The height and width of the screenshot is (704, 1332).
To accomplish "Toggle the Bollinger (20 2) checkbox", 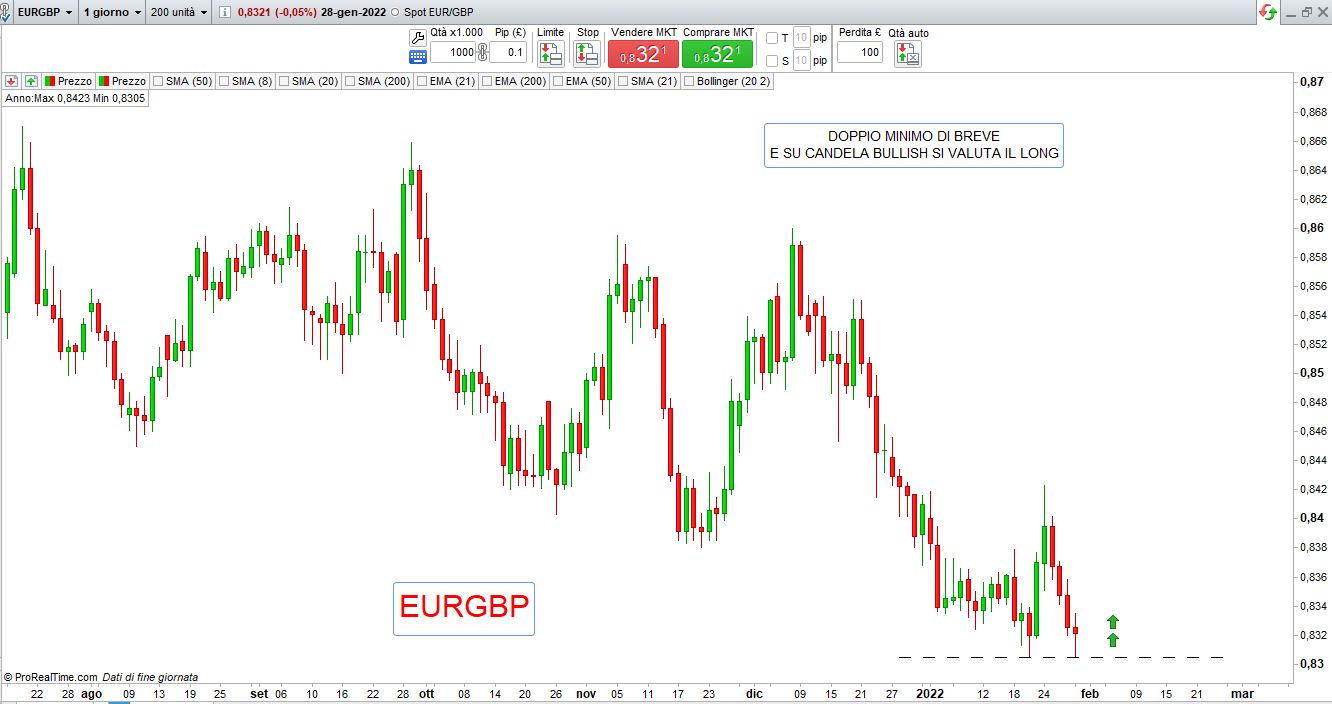I will pyautogui.click(x=689, y=81).
